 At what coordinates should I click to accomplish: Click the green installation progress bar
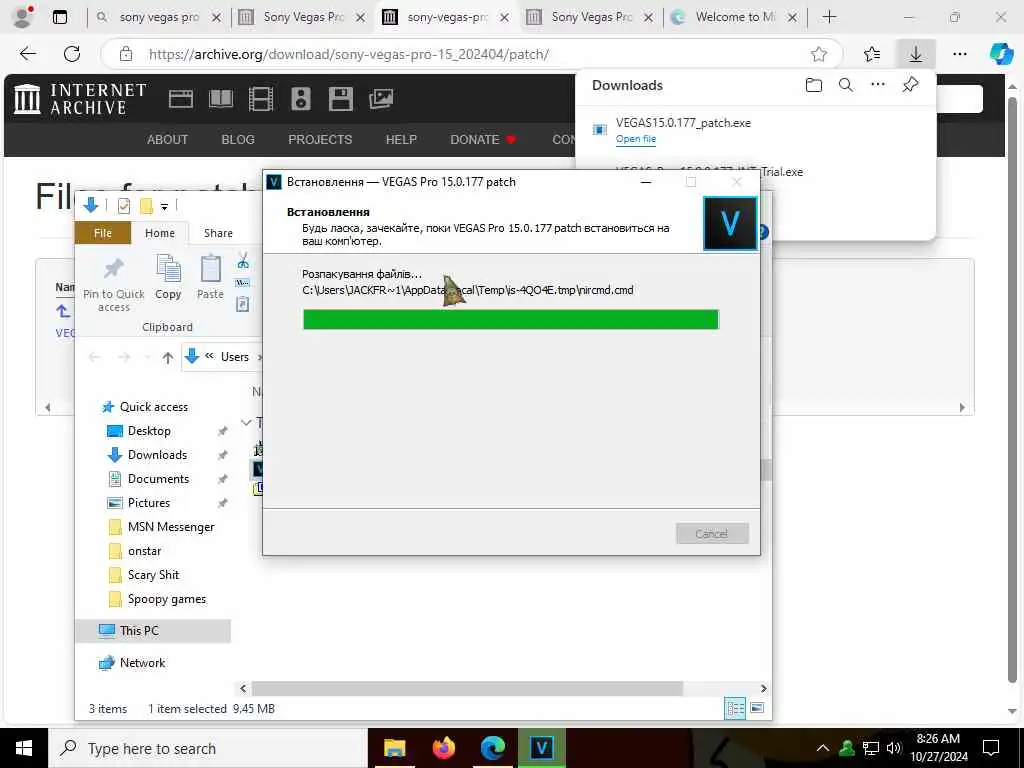tap(511, 319)
